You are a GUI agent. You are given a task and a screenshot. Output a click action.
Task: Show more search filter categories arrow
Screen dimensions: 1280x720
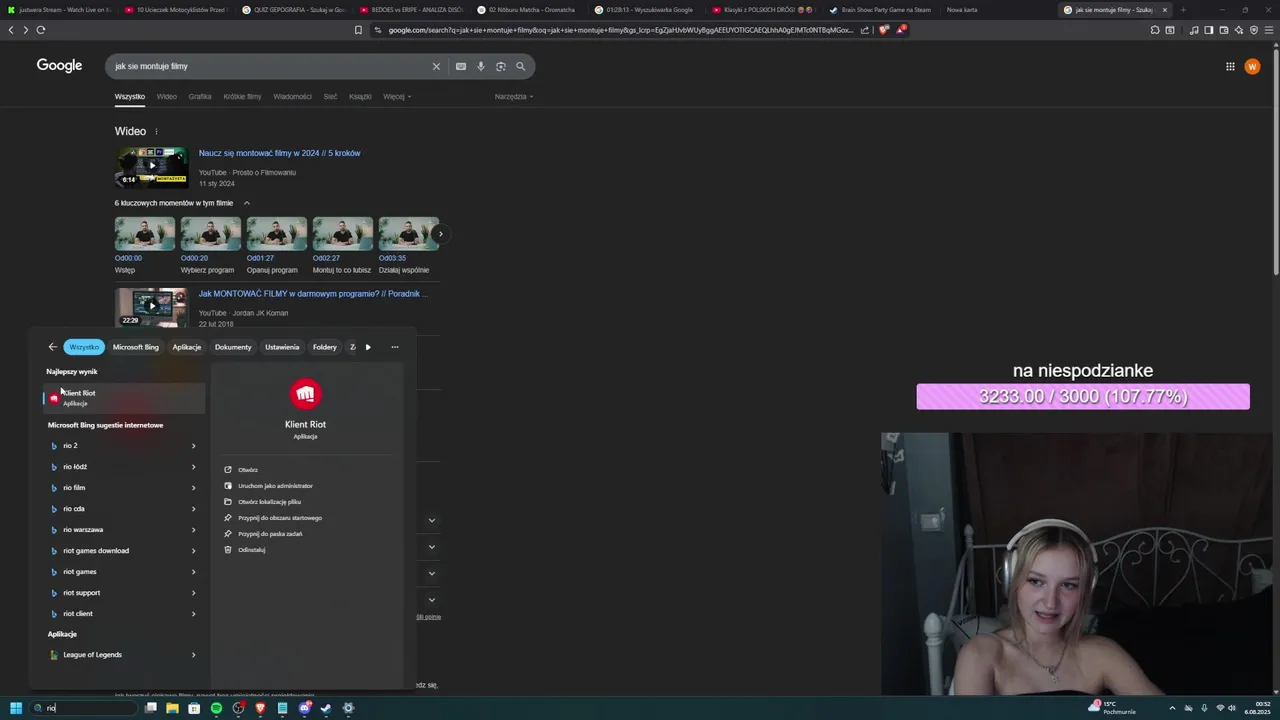tap(368, 347)
